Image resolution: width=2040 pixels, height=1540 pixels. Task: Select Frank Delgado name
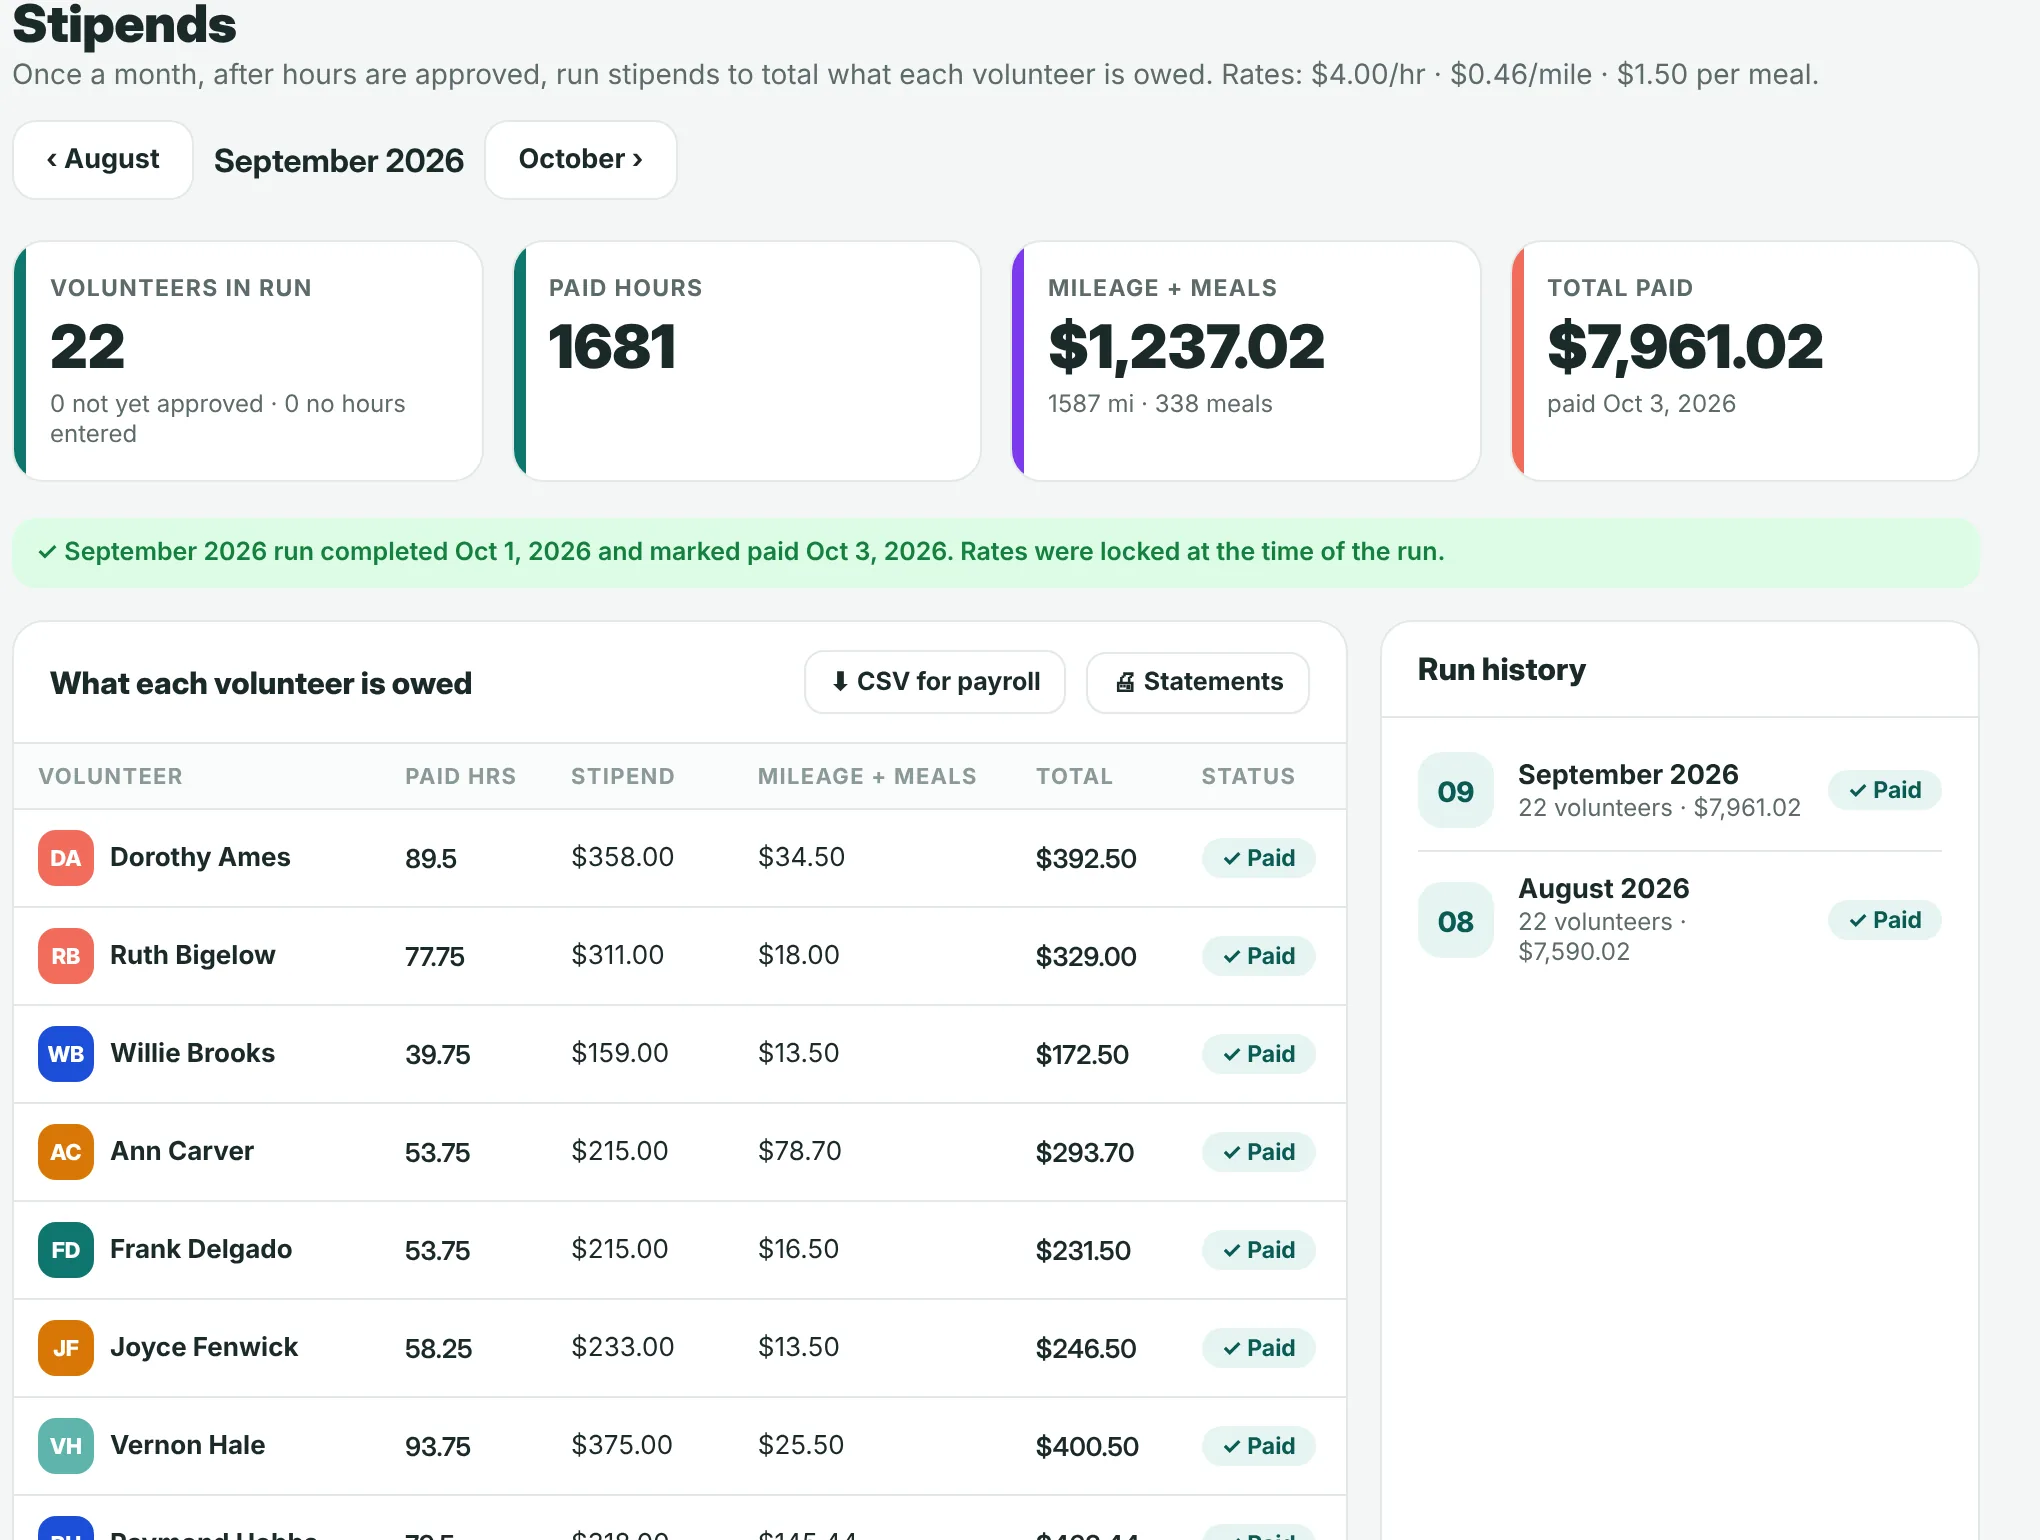[x=201, y=1249]
